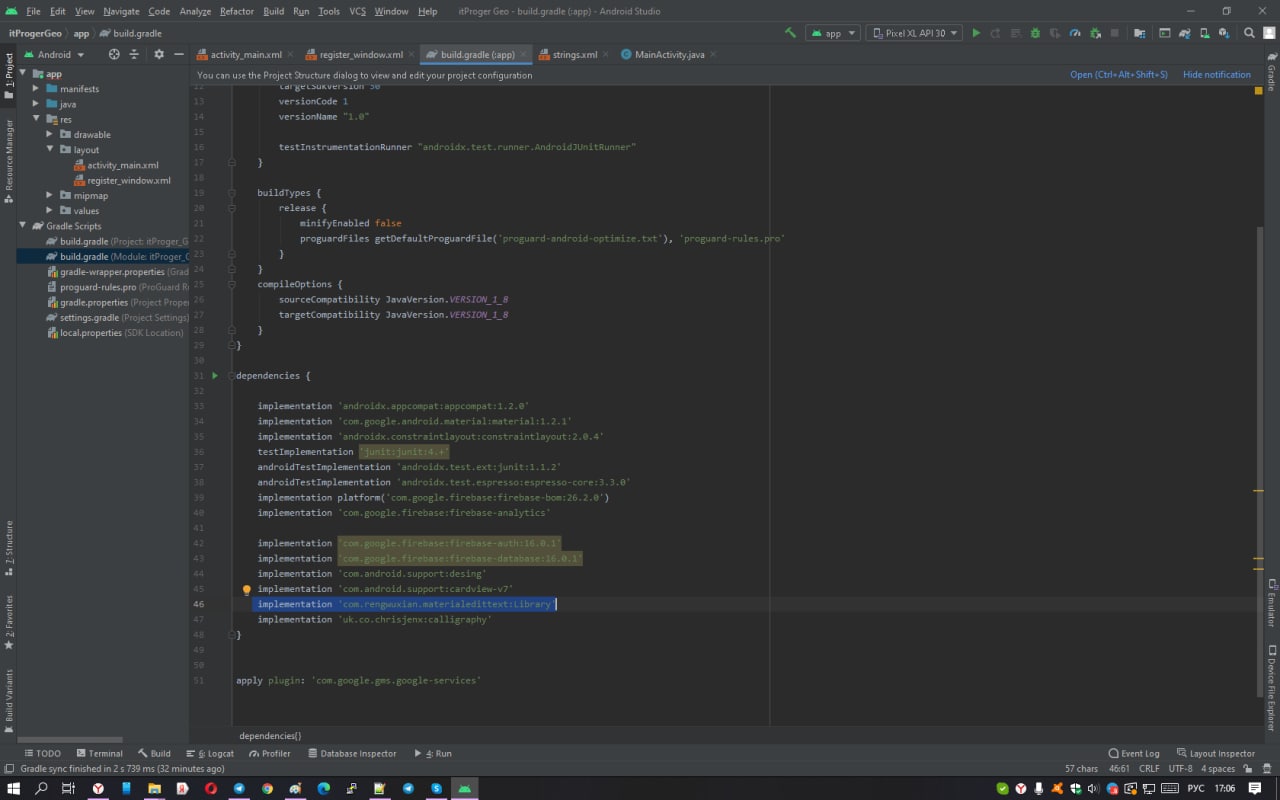Click the CRLF line separator indicator
This screenshot has width=1280, height=800.
1149,768
